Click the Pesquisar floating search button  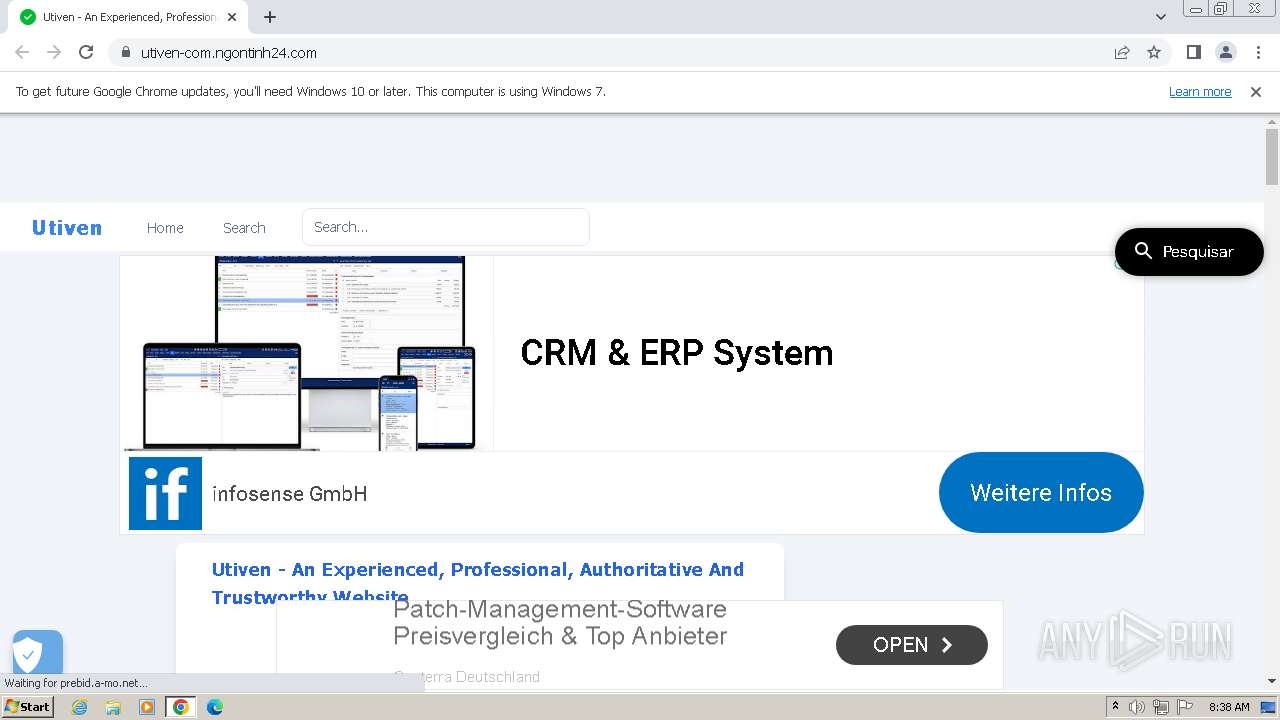(1189, 252)
